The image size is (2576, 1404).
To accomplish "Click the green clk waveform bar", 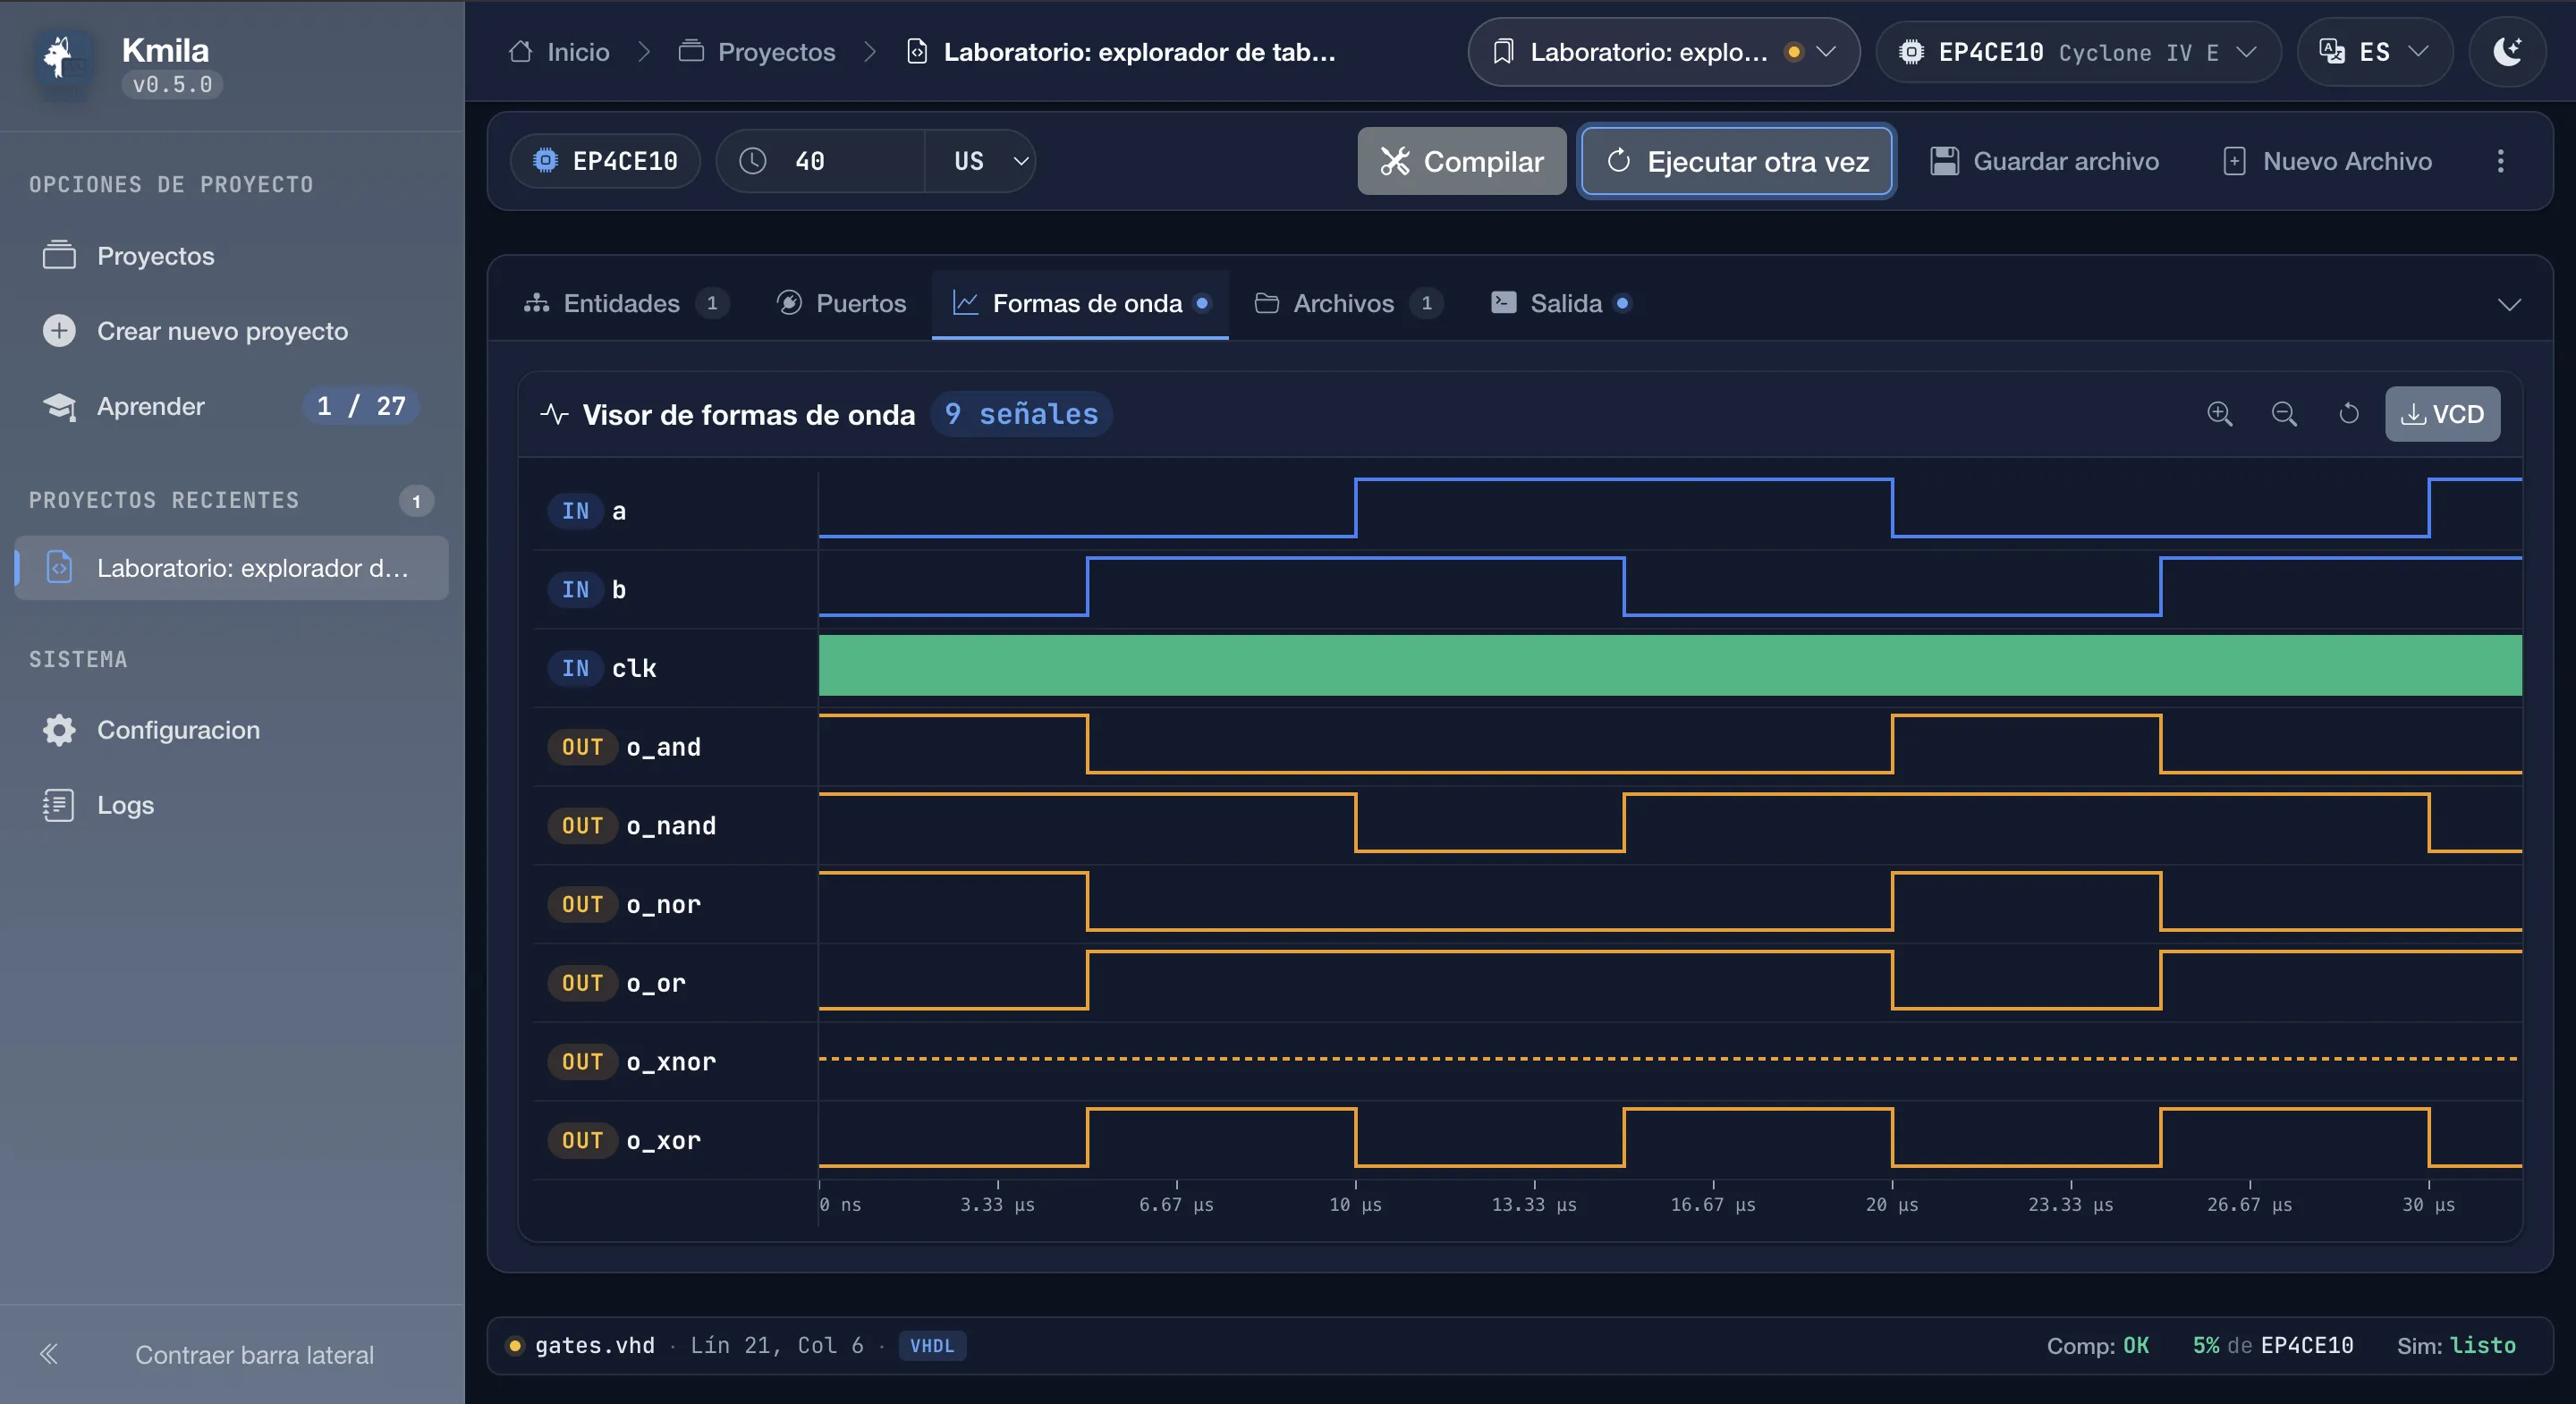I will pyautogui.click(x=1670, y=665).
